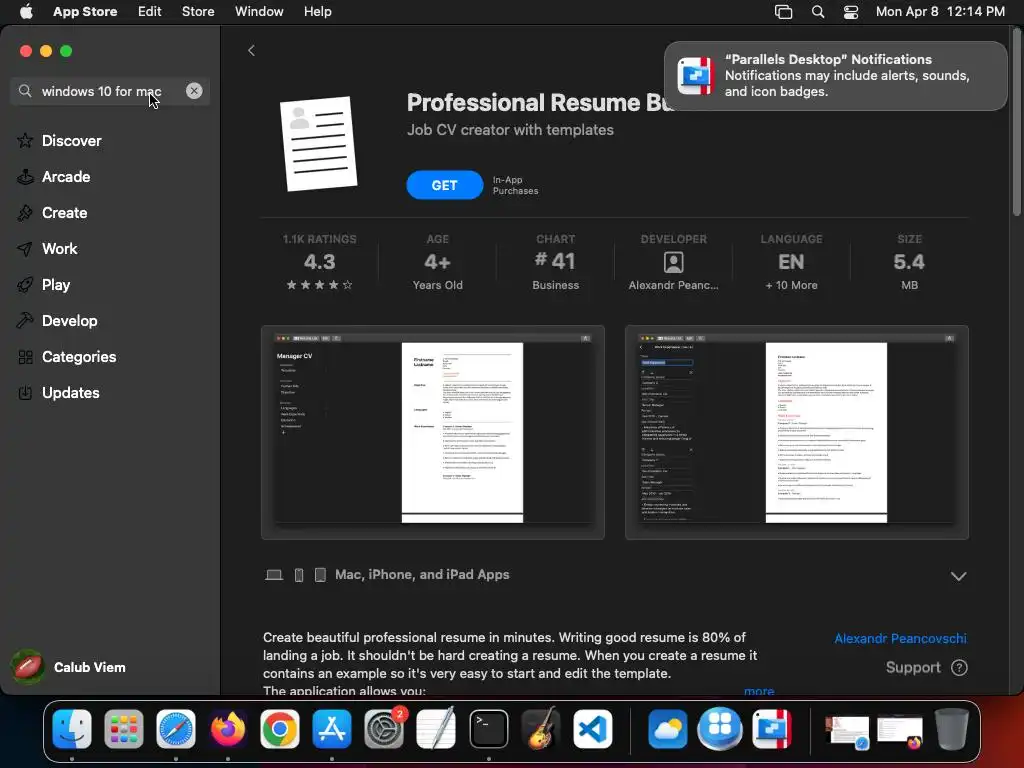1024x768 pixels.
Task: Open the second resume editor screenshot
Action: 797,432
